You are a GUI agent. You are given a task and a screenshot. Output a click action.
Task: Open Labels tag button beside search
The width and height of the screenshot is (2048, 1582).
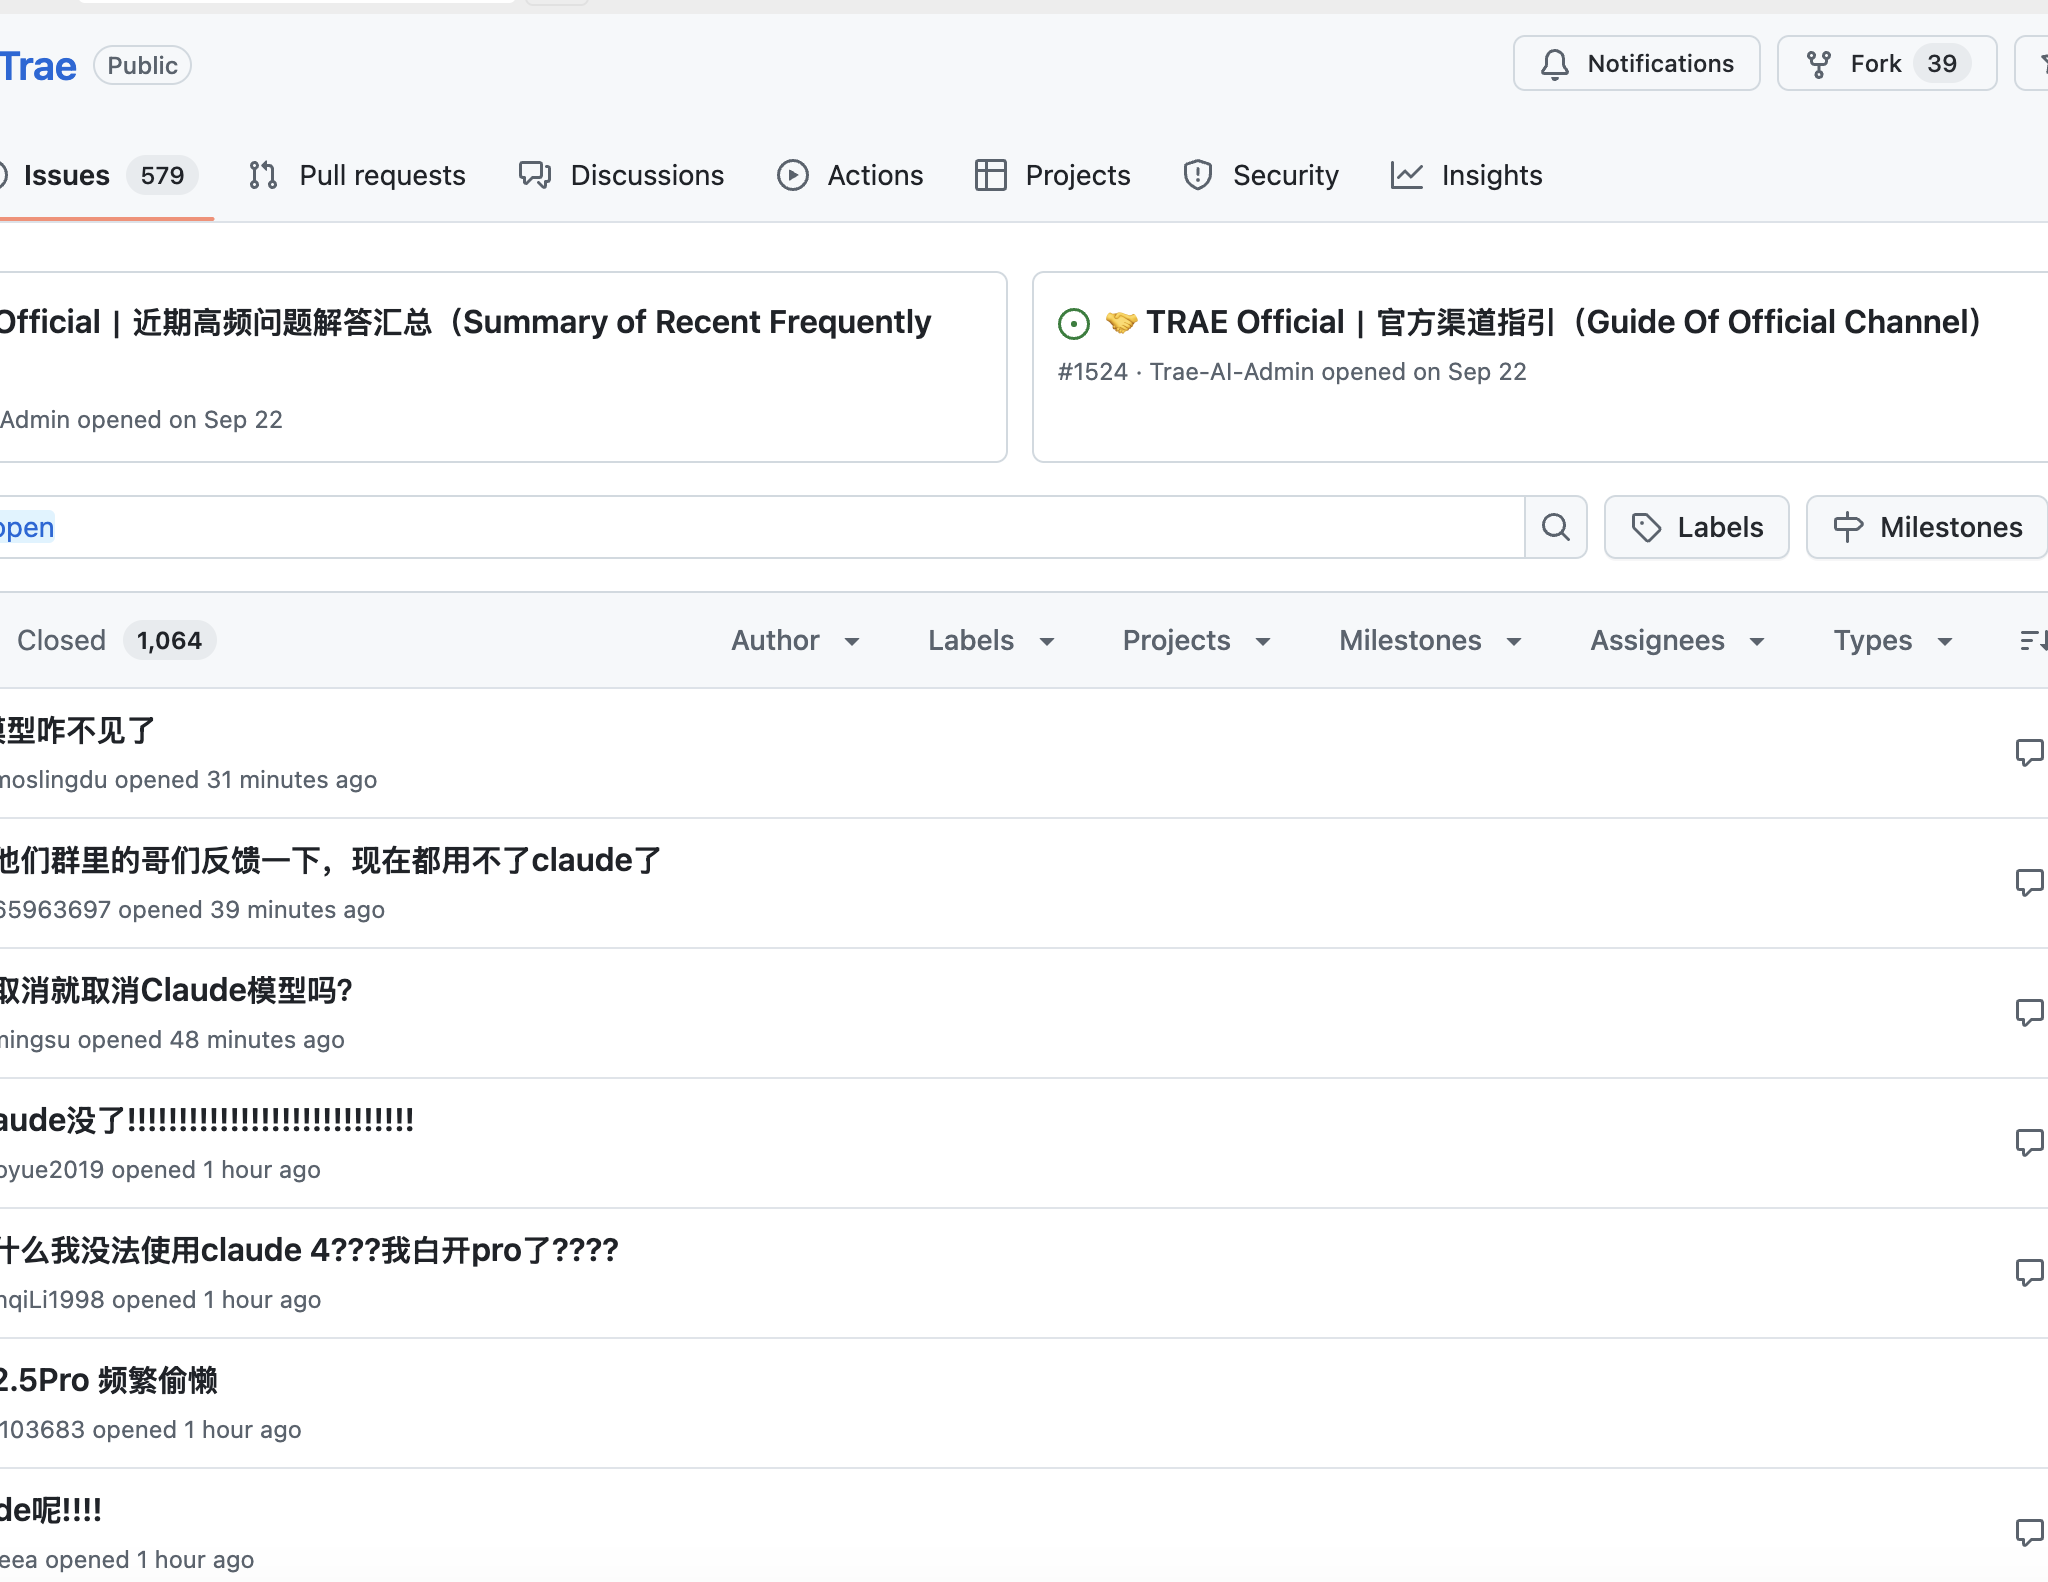click(1696, 527)
